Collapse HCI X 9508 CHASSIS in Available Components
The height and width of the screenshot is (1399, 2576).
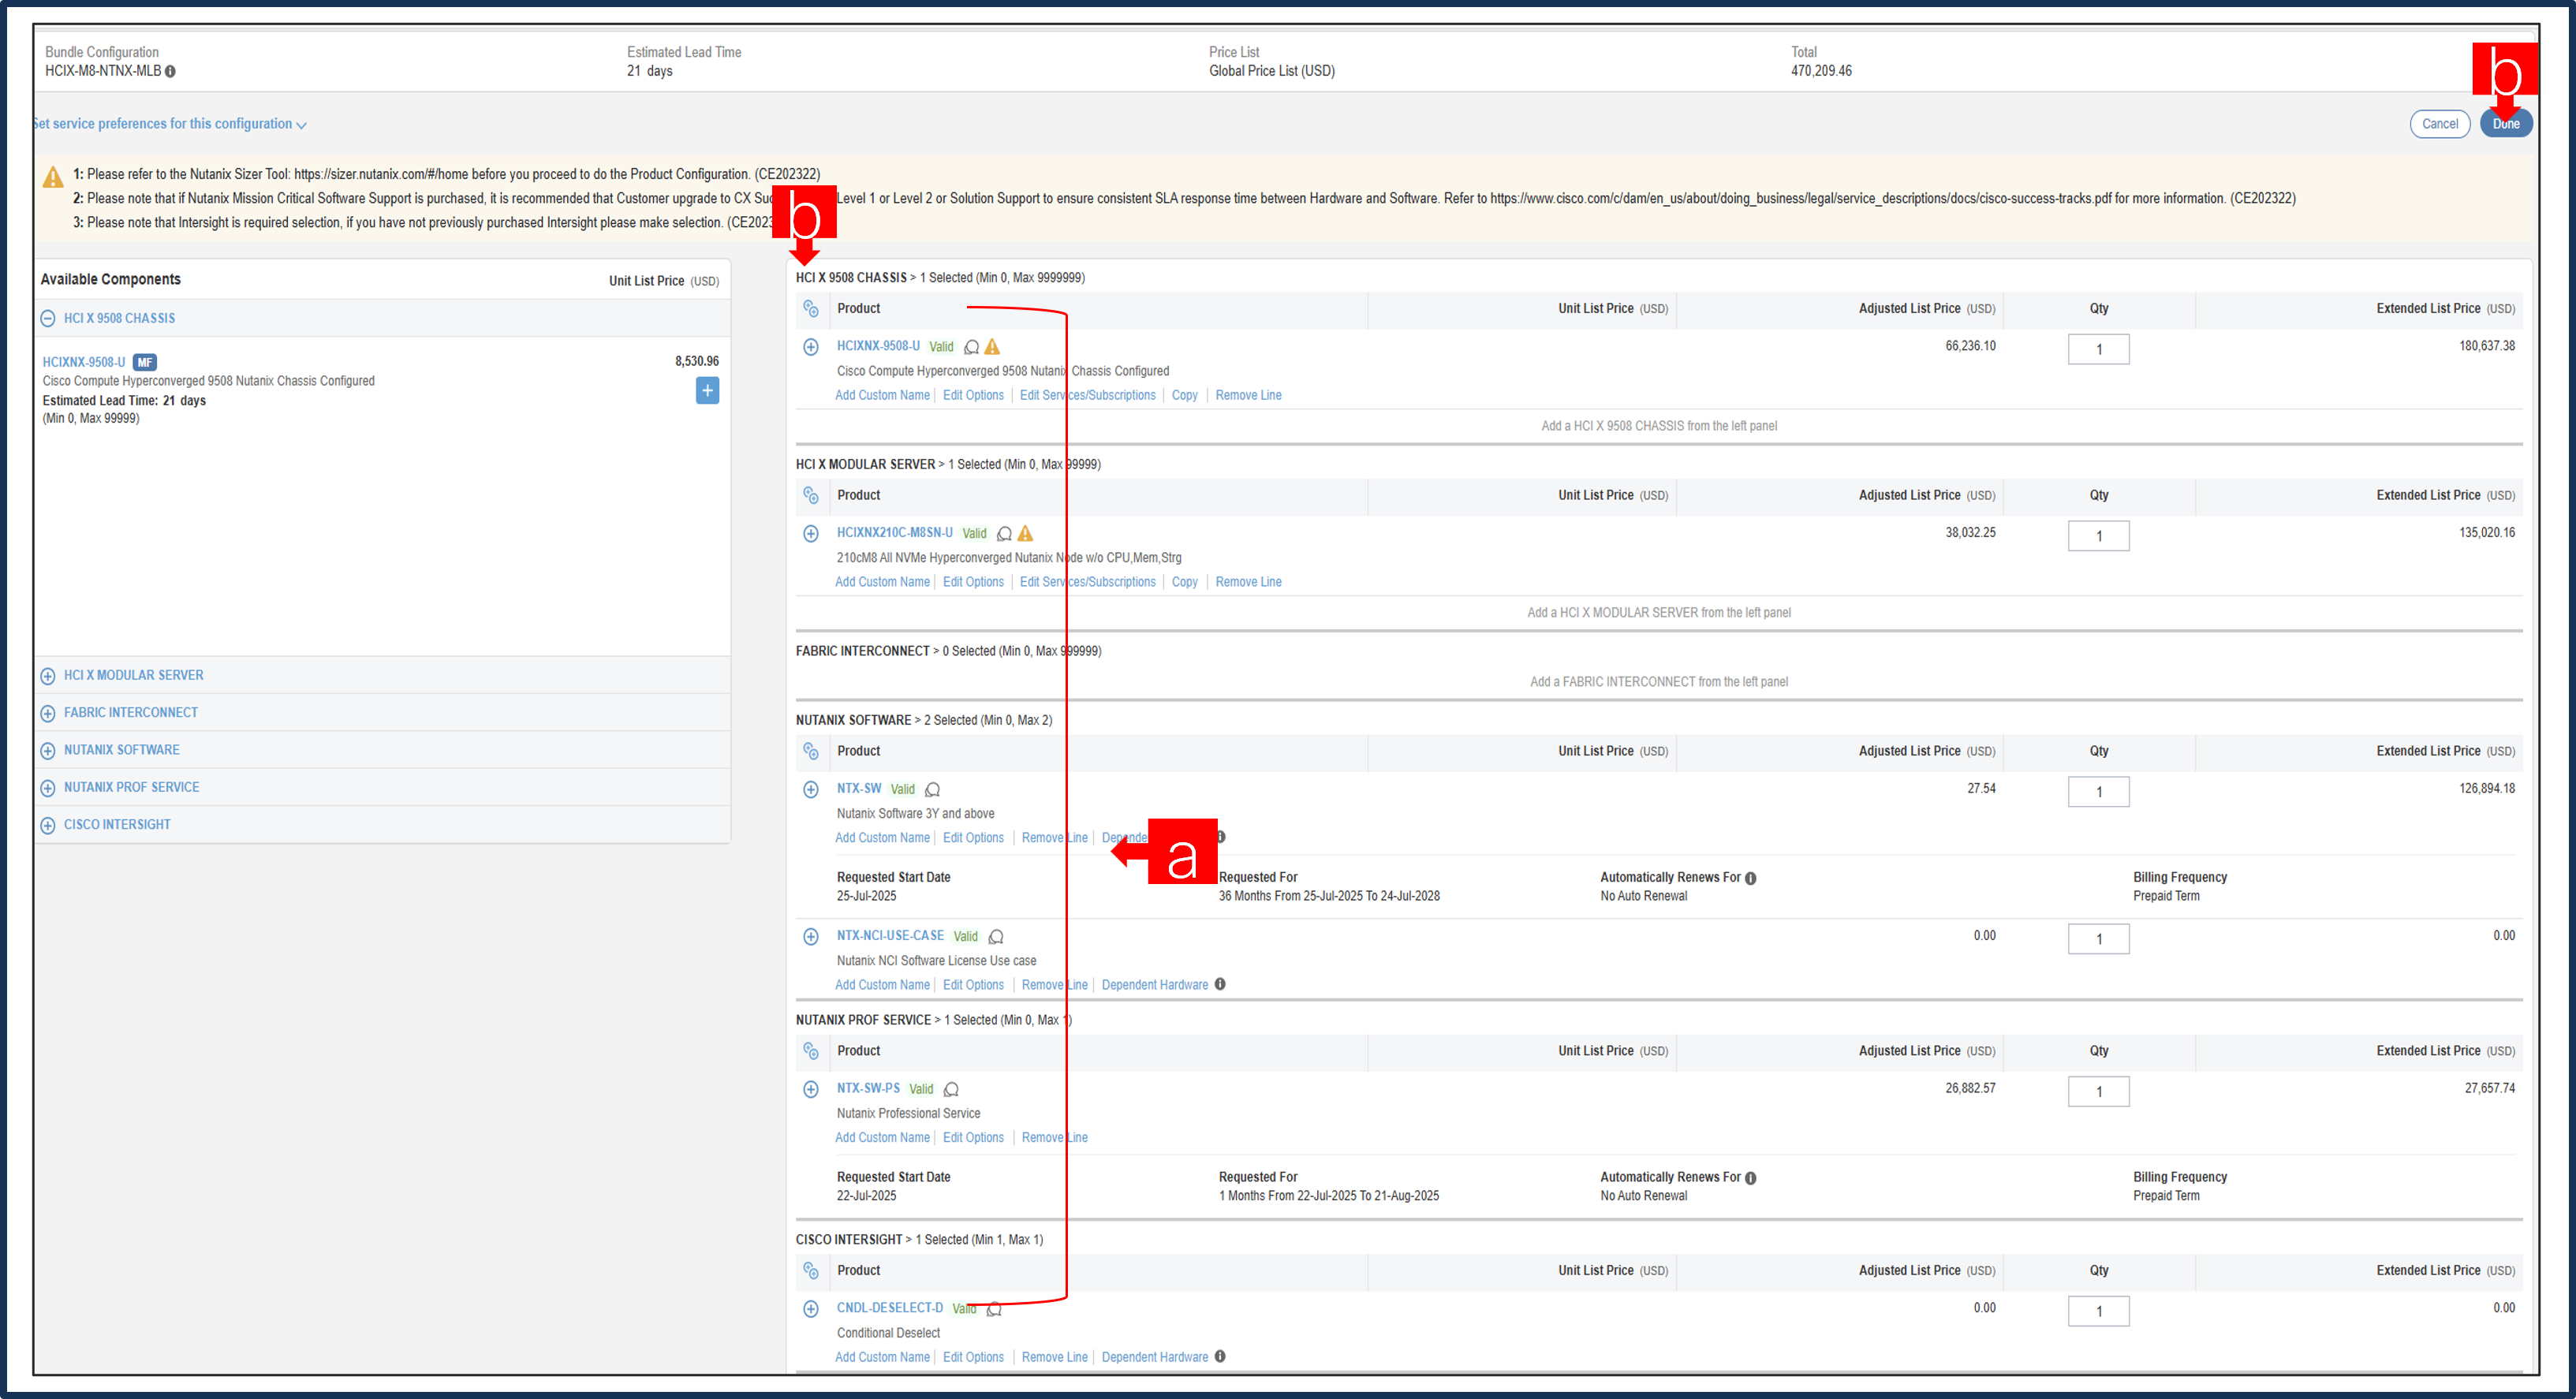[x=48, y=318]
